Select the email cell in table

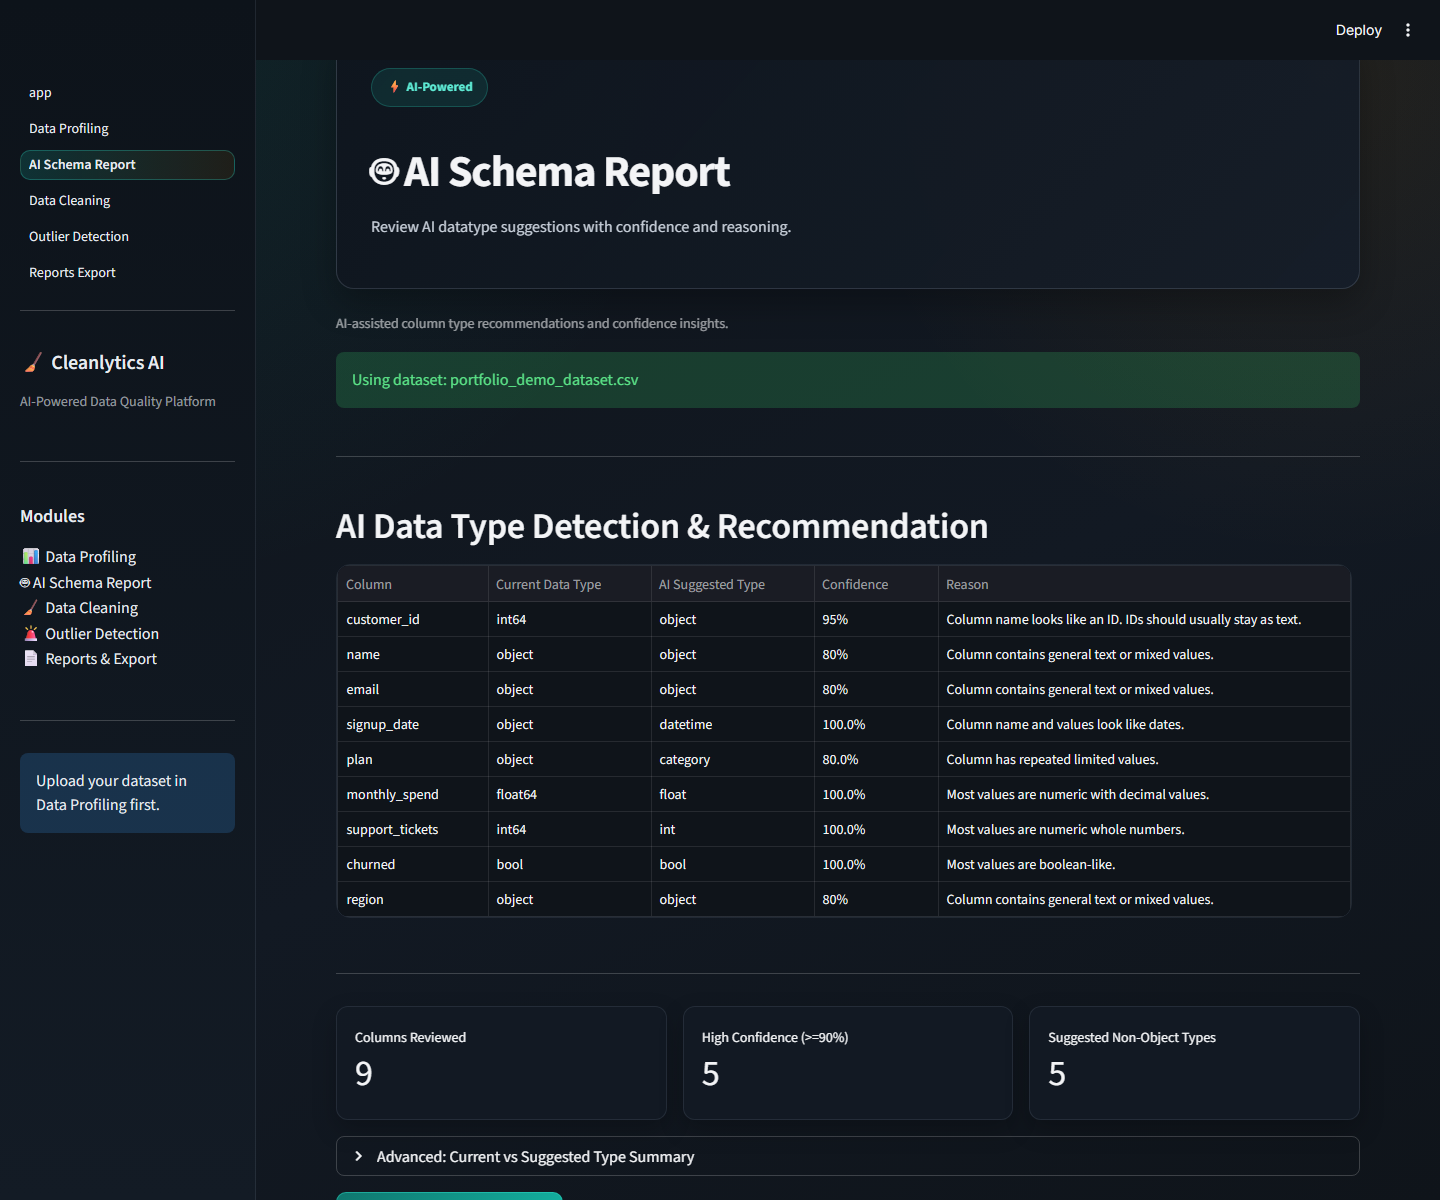[413, 689]
